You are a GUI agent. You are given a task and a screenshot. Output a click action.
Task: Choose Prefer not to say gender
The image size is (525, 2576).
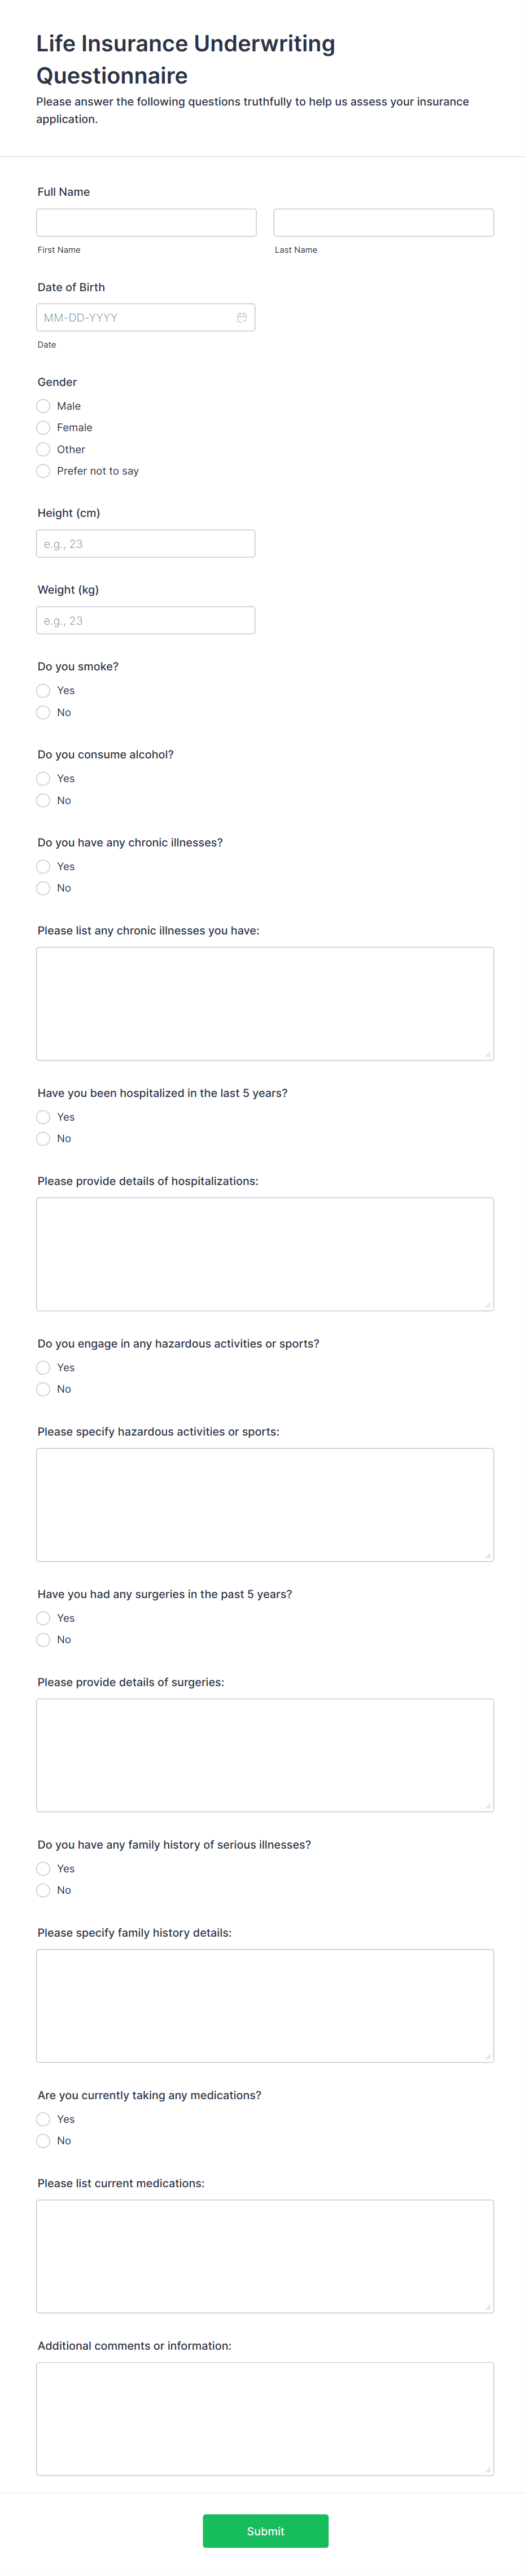(x=43, y=471)
